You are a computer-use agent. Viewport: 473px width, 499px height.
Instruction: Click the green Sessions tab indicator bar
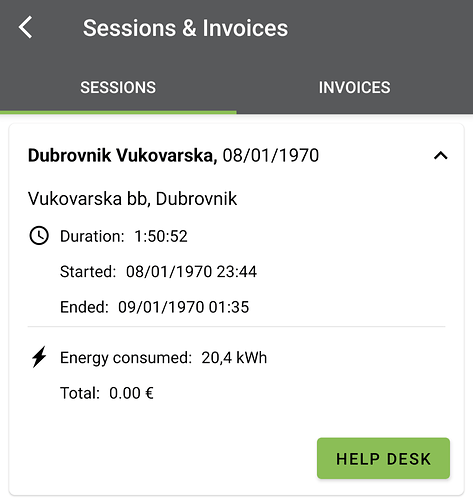(x=118, y=112)
